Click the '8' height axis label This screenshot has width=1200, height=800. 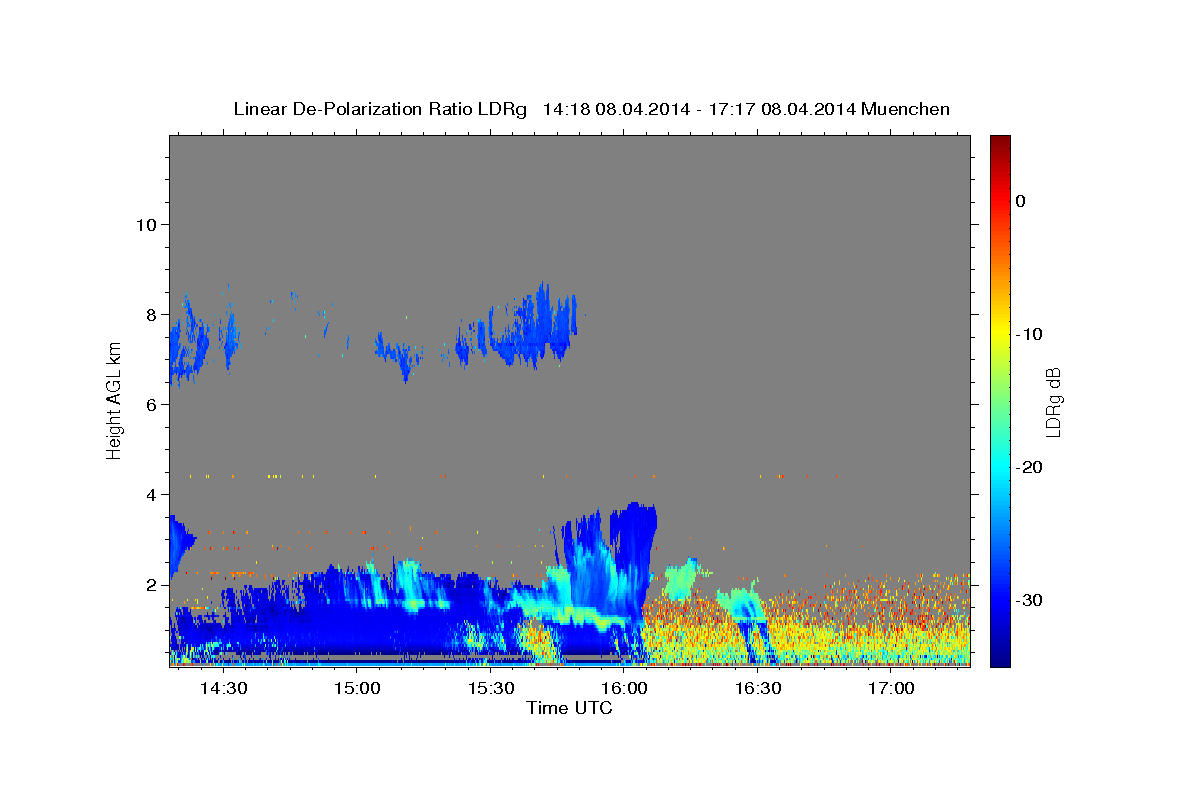tap(151, 314)
